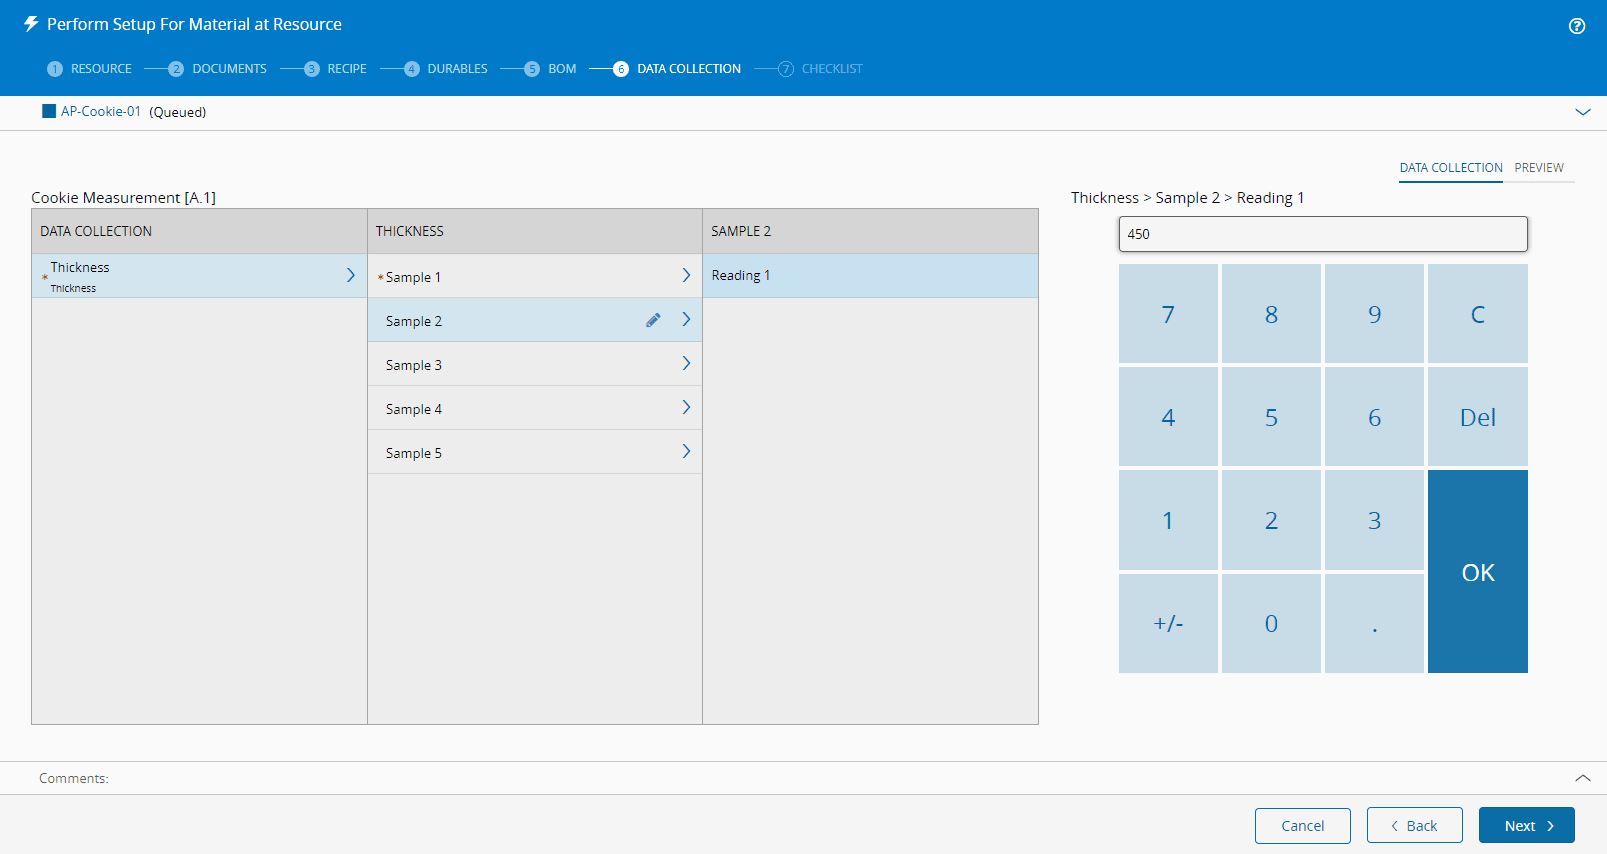Click the blue AP-Cookie-01 material square icon
Screen dimensions: 1607x854
click(49, 111)
